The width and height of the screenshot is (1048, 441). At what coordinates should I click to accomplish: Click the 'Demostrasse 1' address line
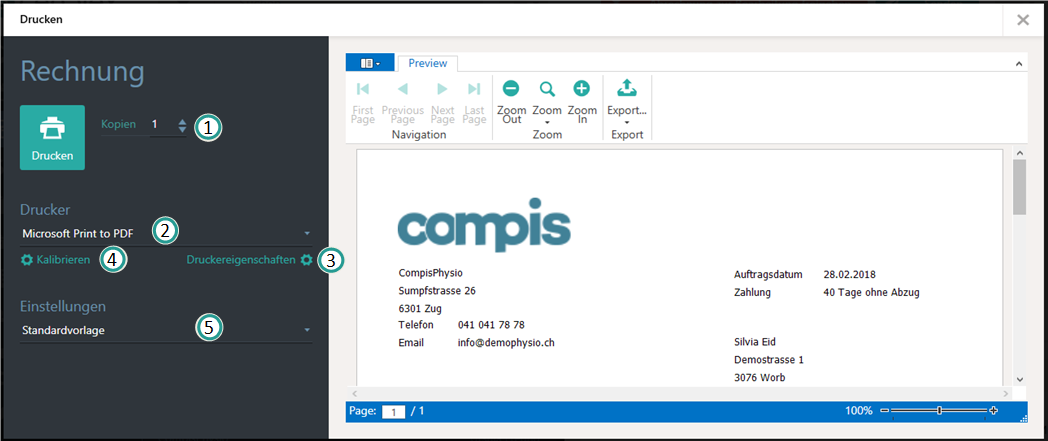pos(769,359)
